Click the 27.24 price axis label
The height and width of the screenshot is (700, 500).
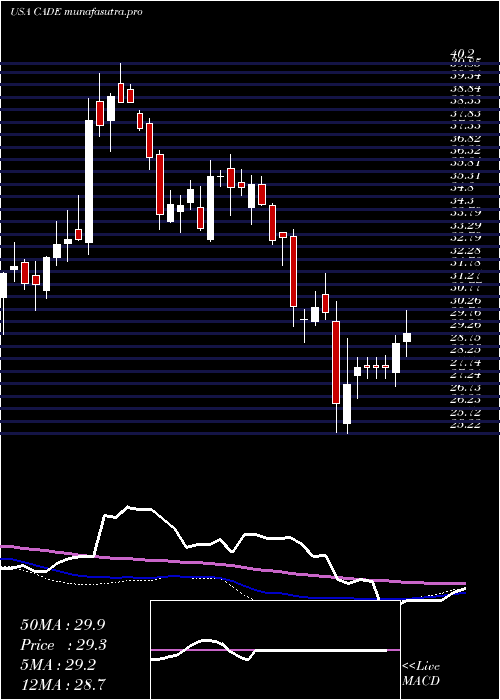pyautogui.click(x=466, y=375)
